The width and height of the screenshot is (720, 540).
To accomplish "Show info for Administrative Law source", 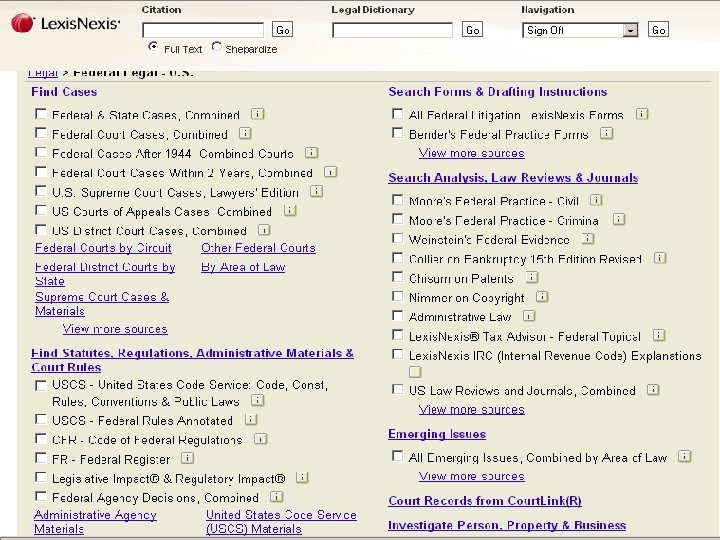I will [x=529, y=316].
